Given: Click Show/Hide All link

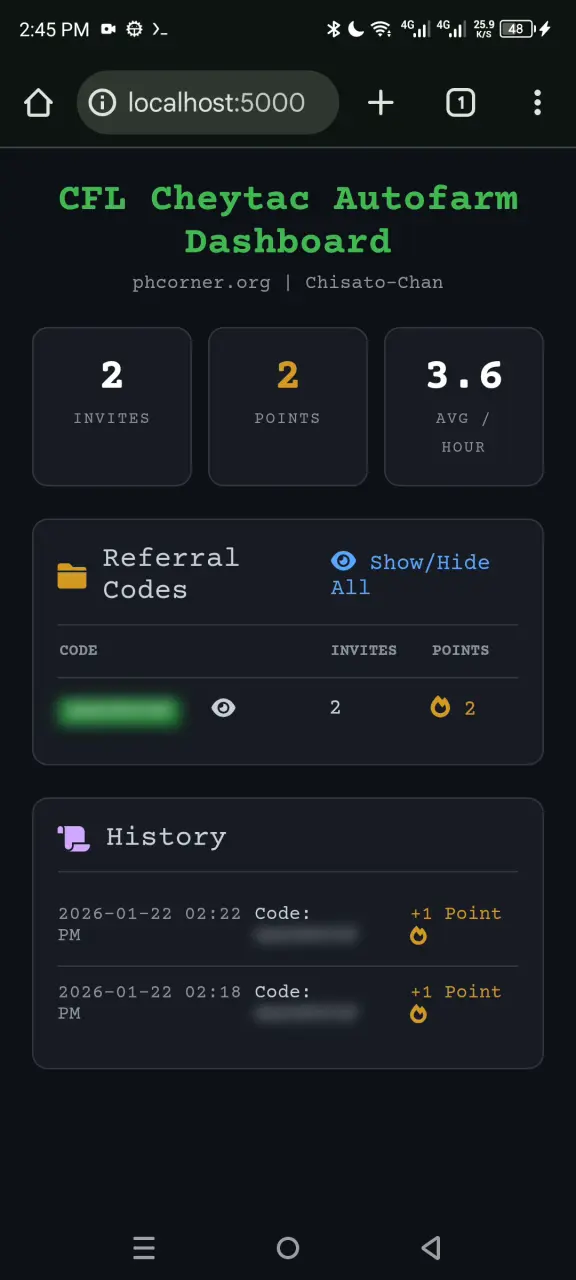Looking at the screenshot, I should 410,574.
